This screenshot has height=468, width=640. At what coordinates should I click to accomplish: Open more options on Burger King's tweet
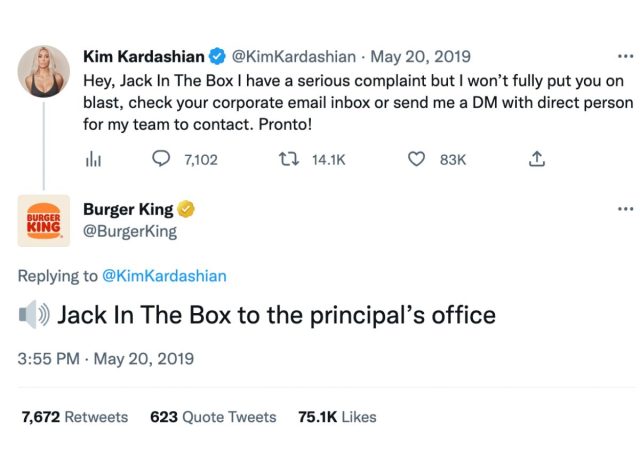click(626, 209)
